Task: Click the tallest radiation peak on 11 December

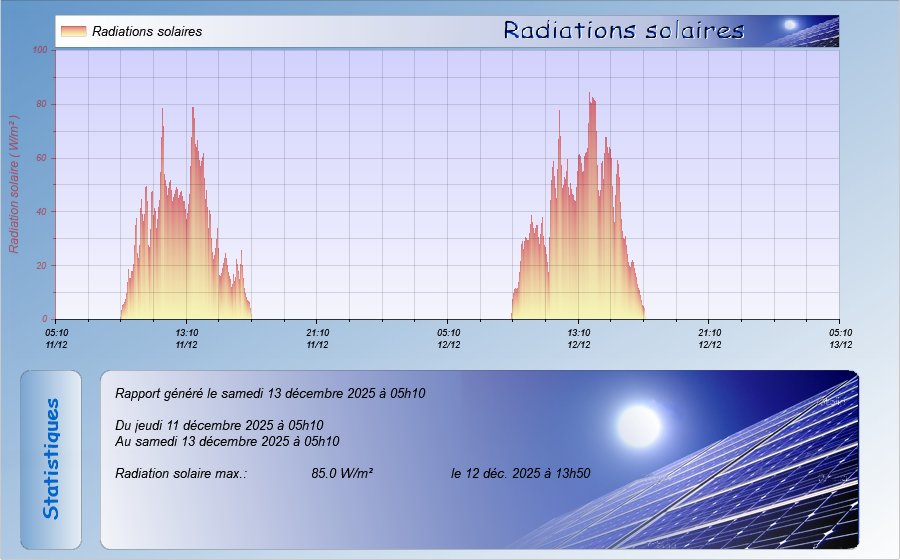Action: 193,109
